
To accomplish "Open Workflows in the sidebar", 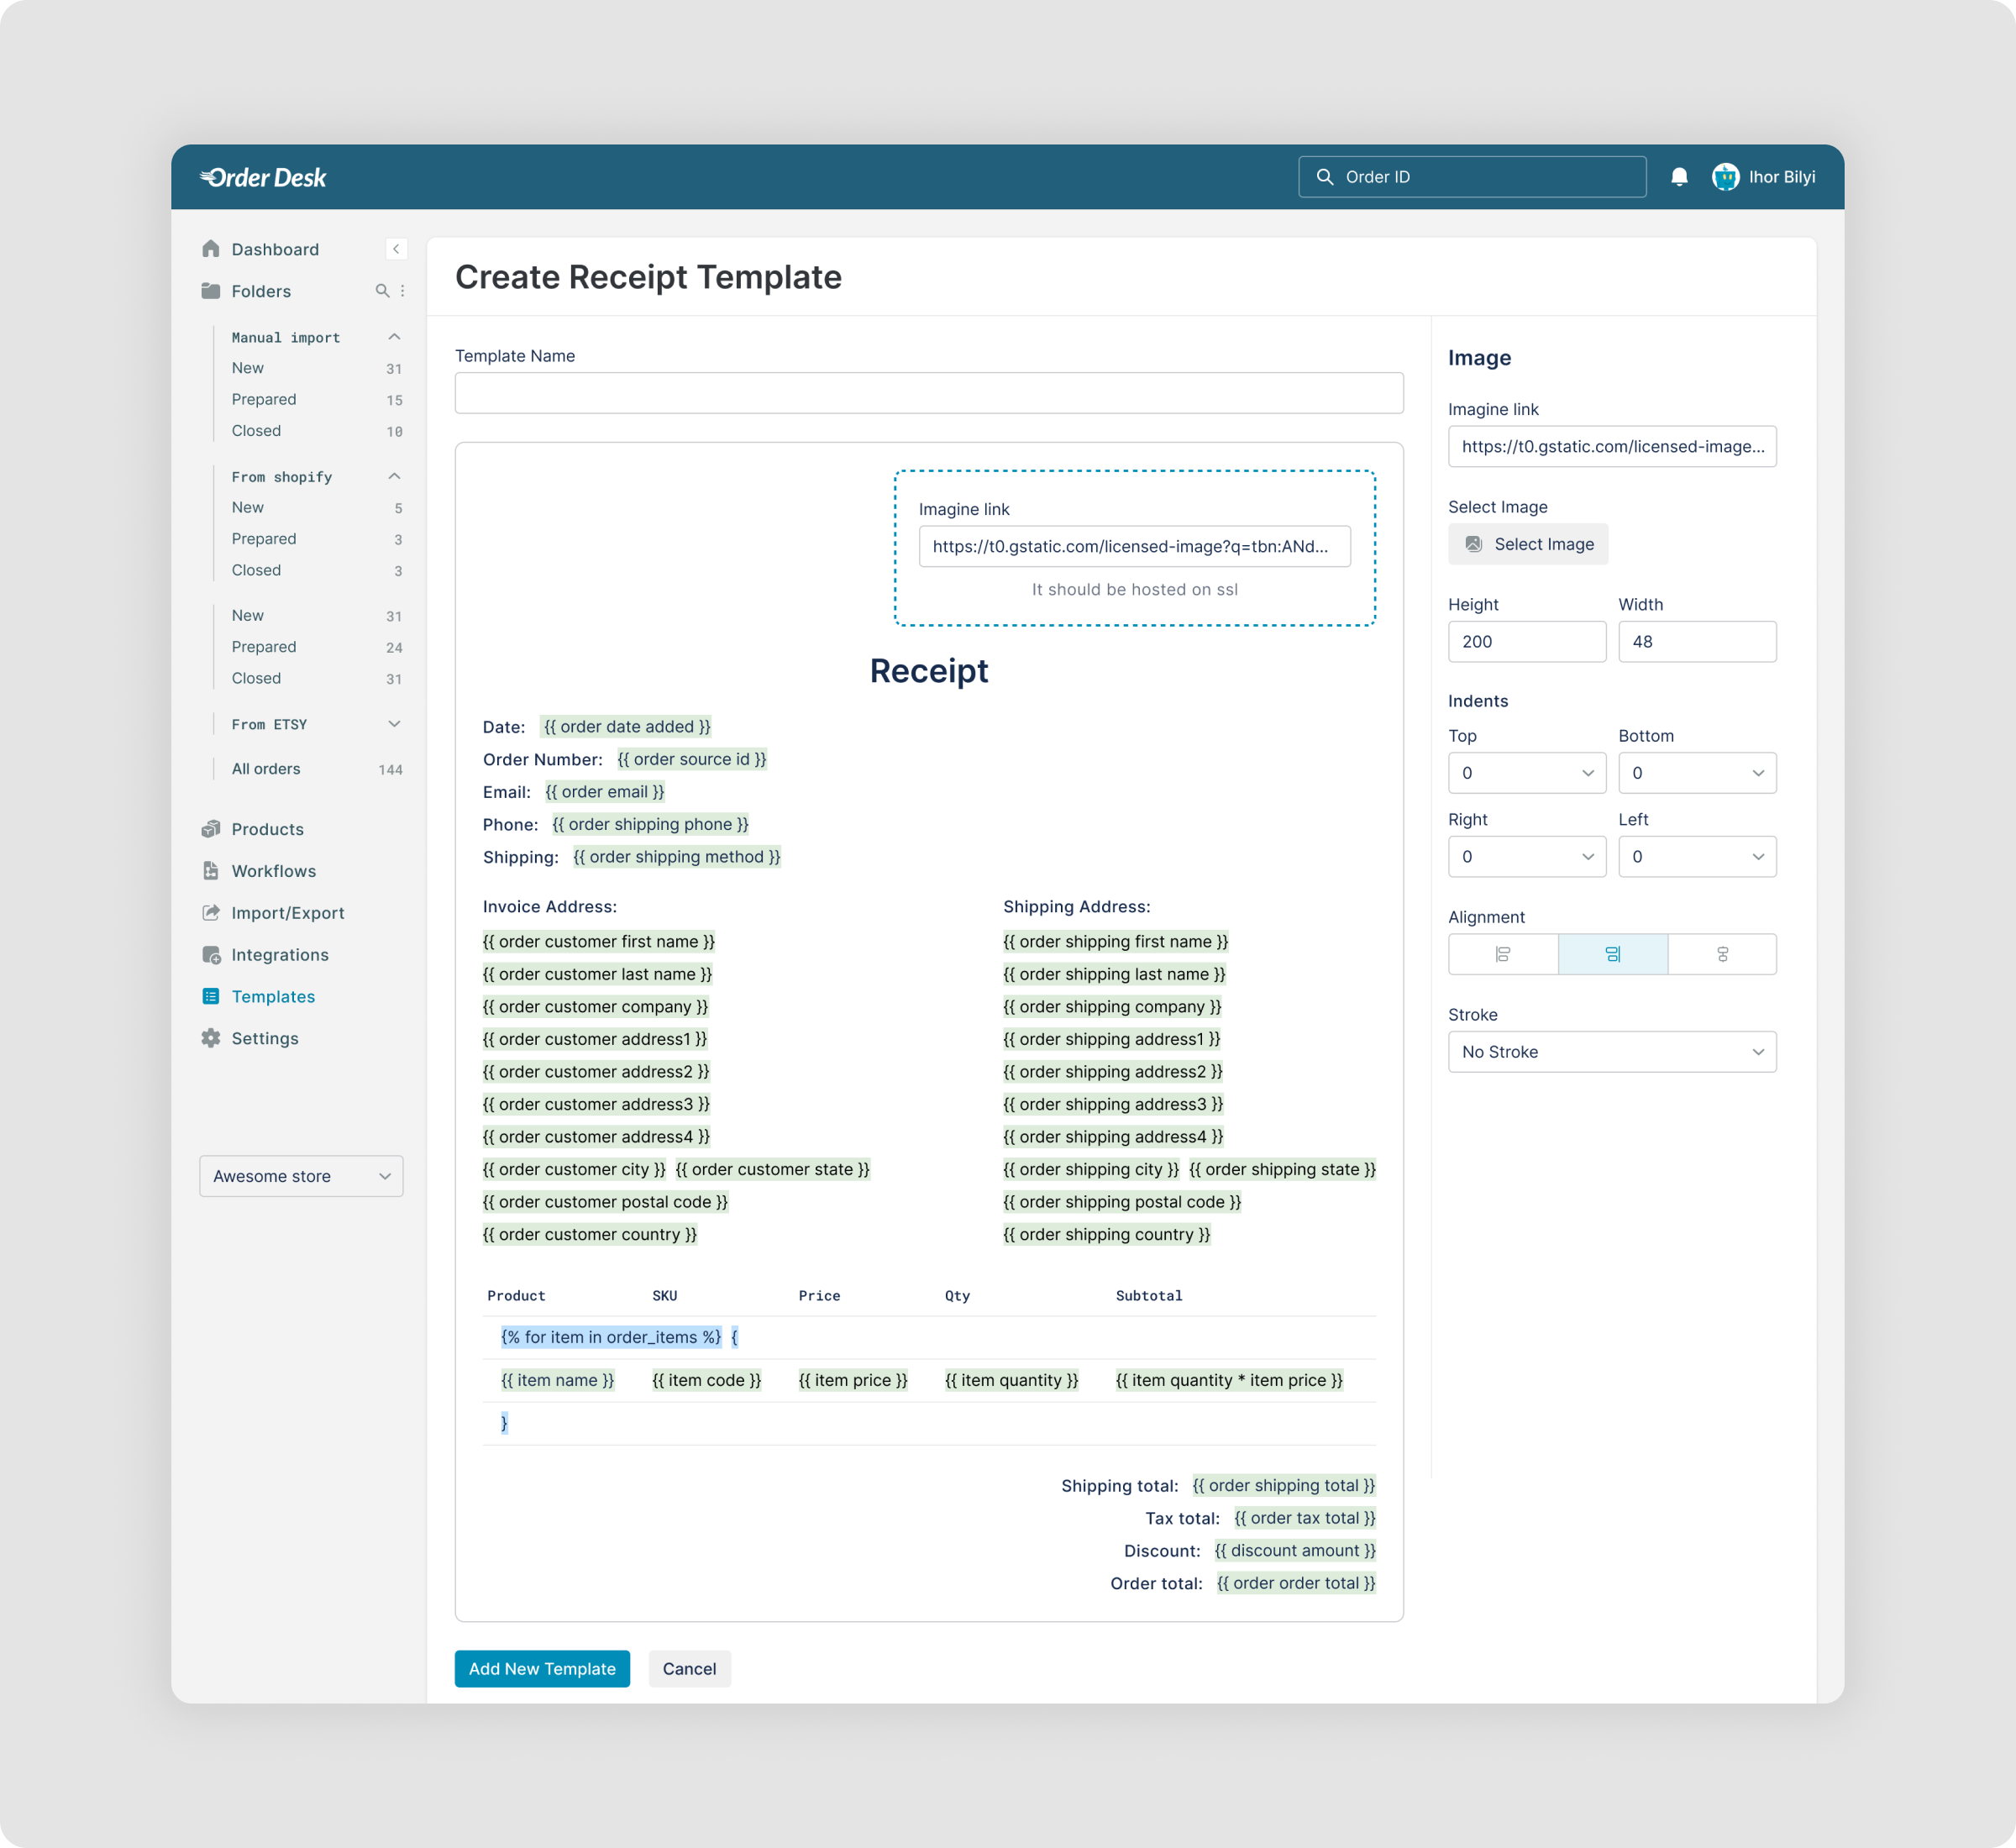I will point(273,871).
